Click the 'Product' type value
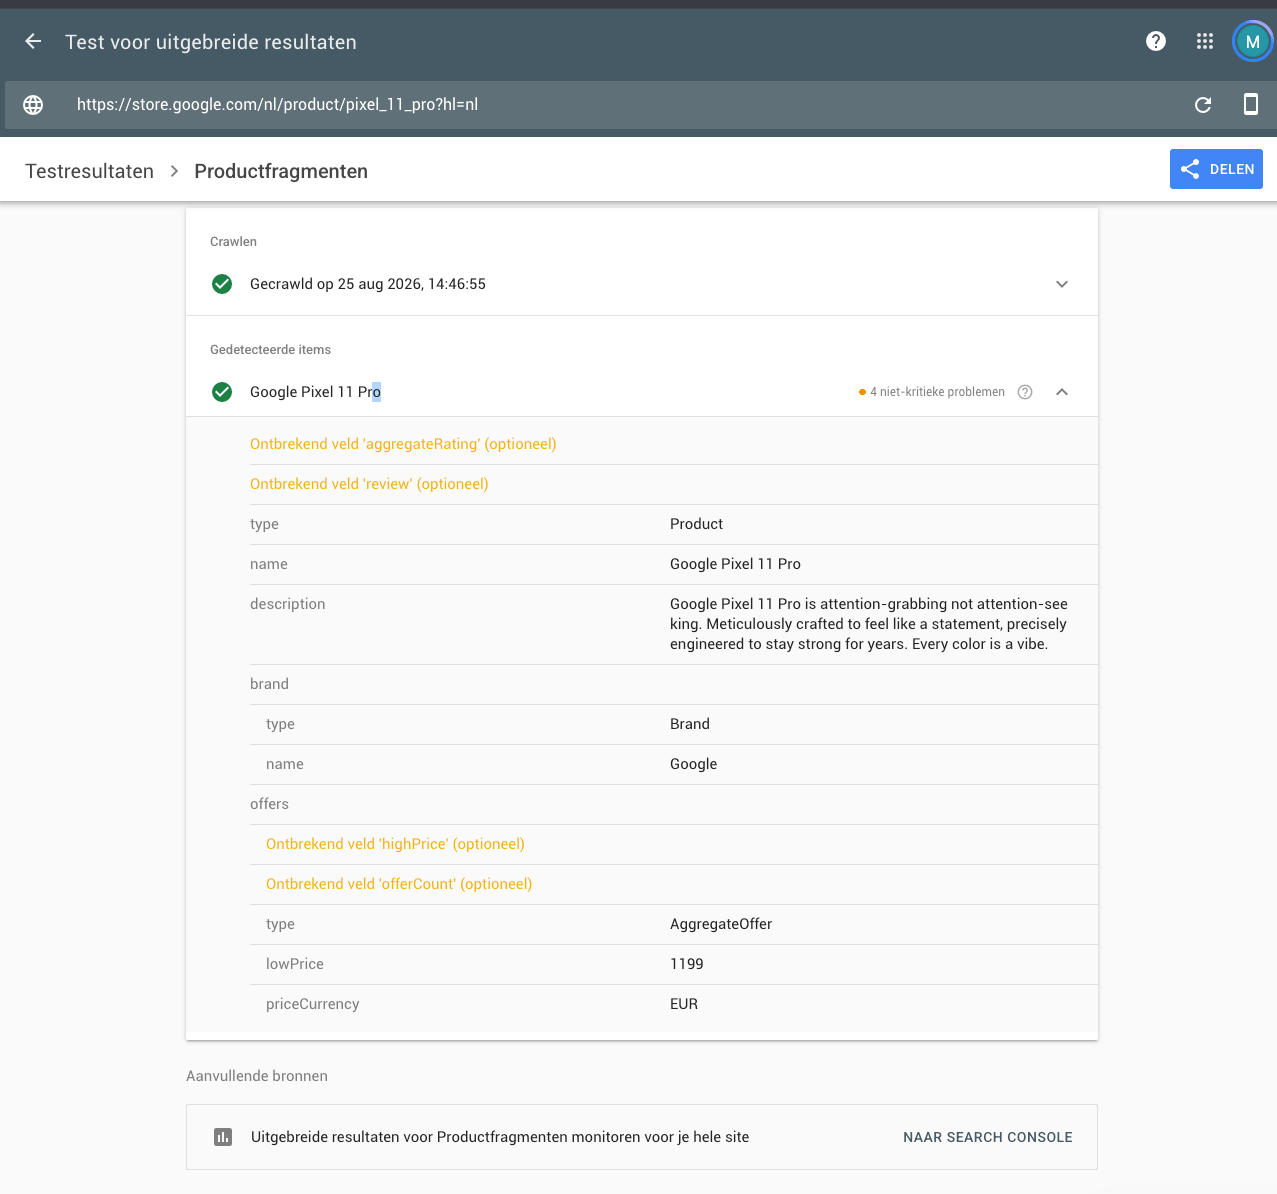1277x1194 pixels. coord(696,524)
